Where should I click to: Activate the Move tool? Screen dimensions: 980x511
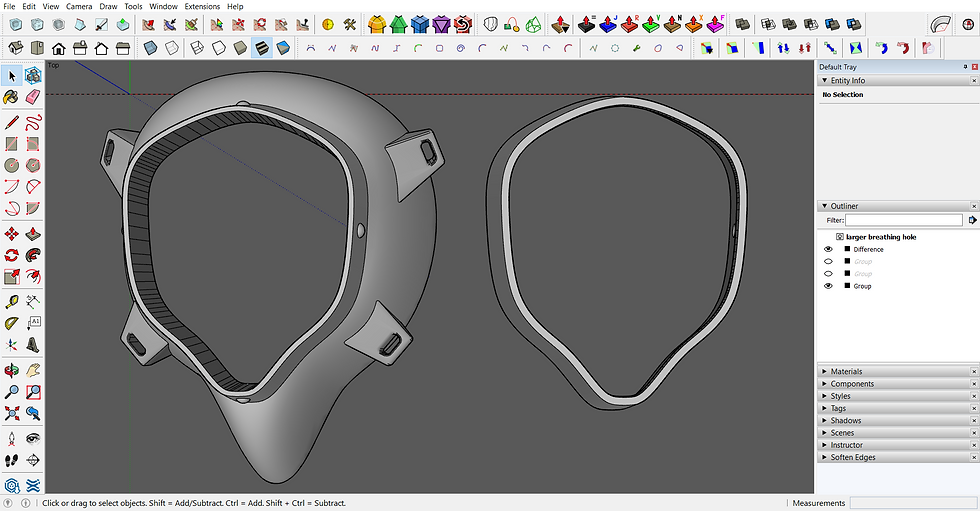11,234
